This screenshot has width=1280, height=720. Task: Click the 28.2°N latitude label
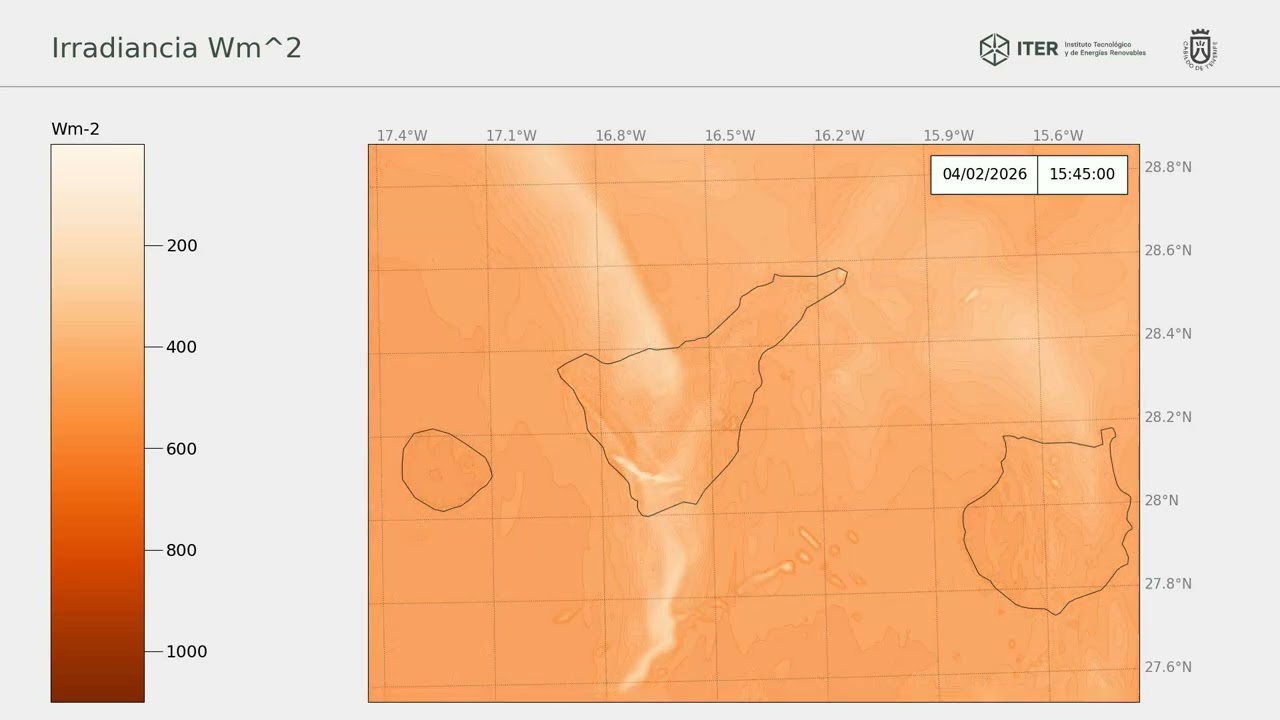point(1168,417)
